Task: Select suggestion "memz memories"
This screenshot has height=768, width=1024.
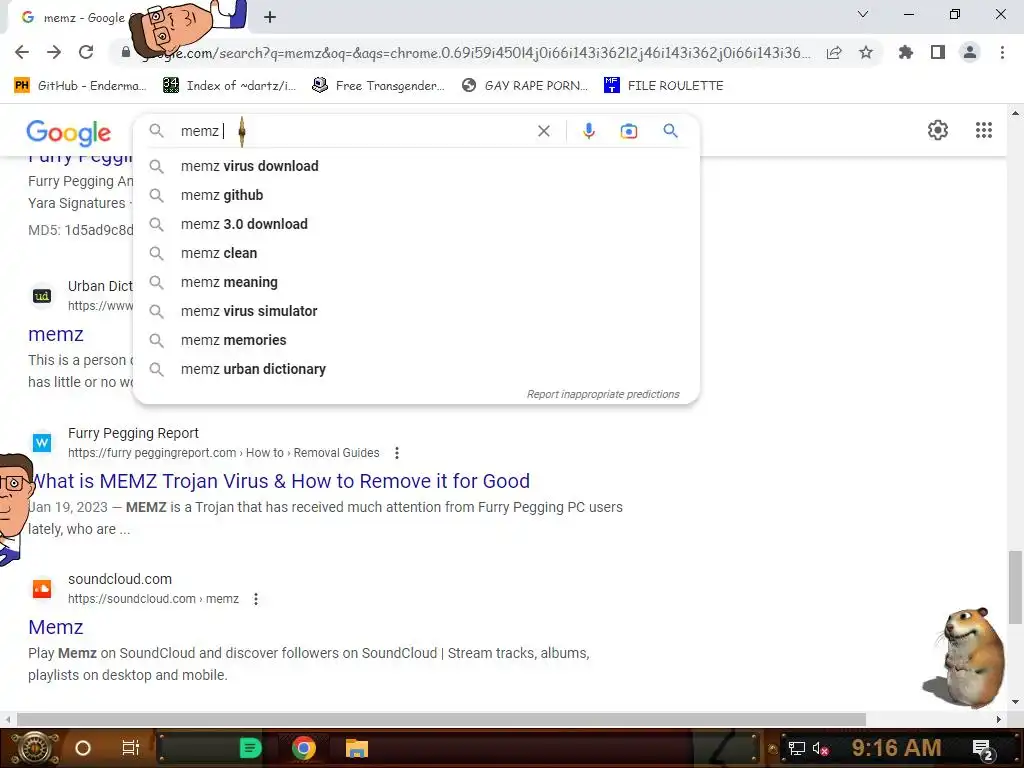Action: click(416, 340)
